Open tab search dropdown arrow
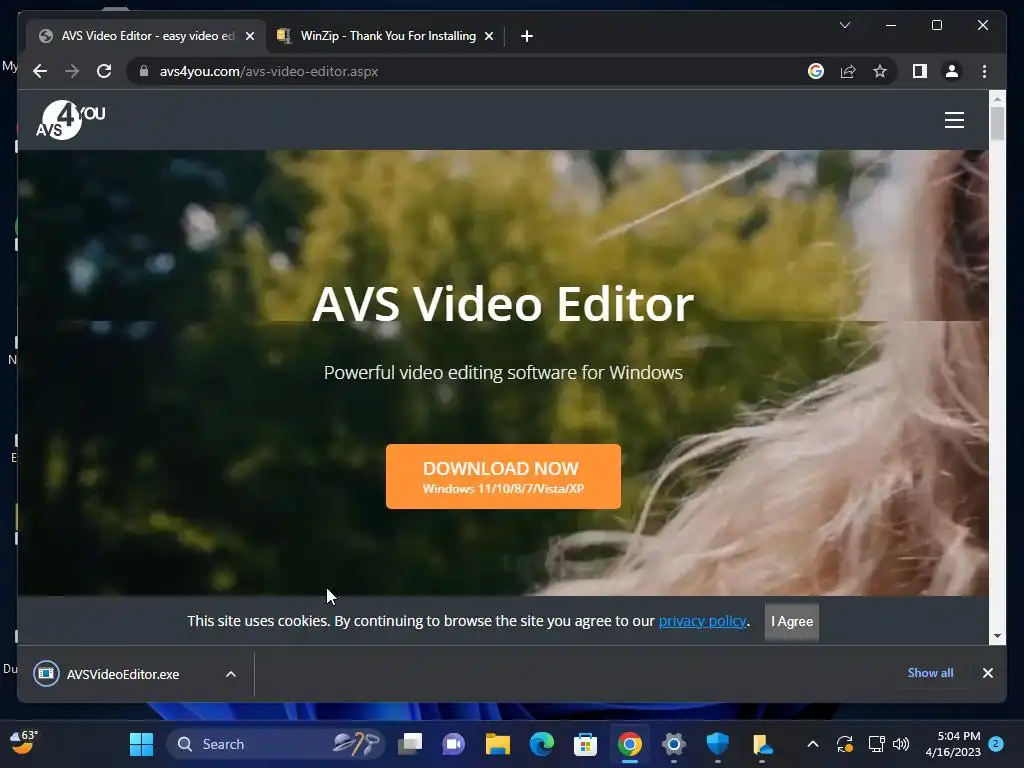Image resolution: width=1024 pixels, height=768 pixels. [844, 25]
